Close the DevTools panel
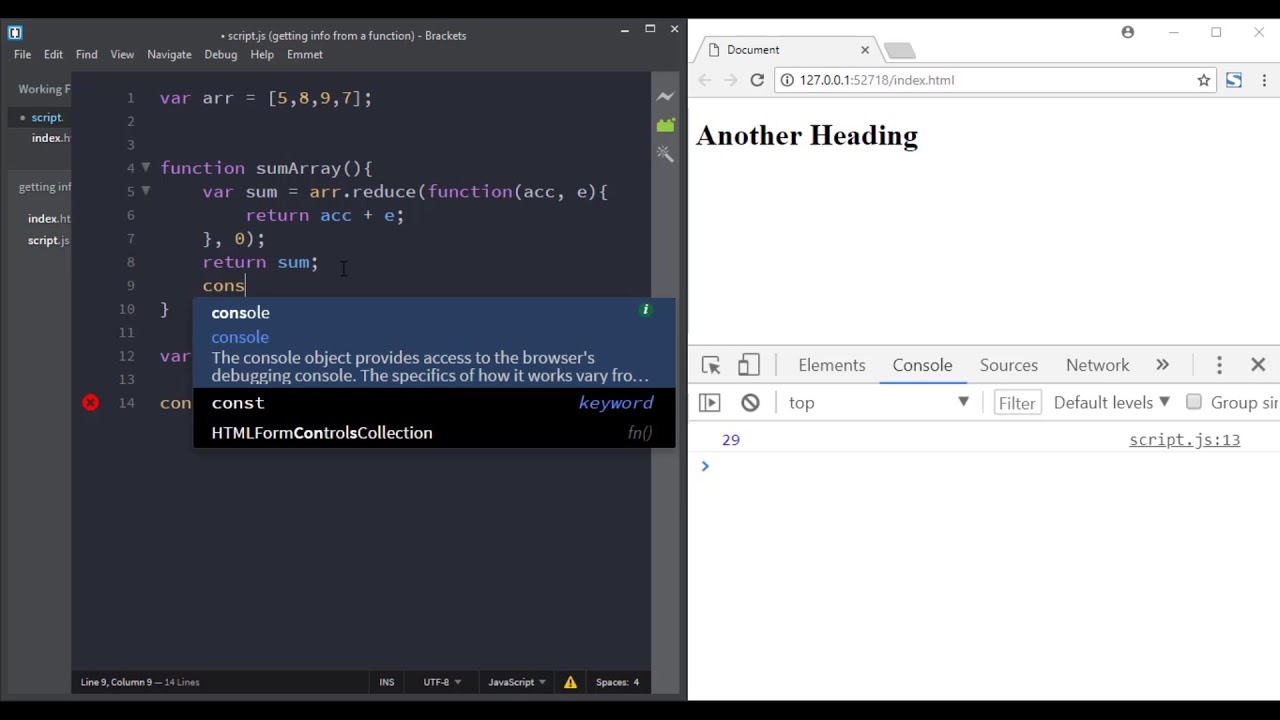This screenshot has height=720, width=1280. click(1258, 365)
